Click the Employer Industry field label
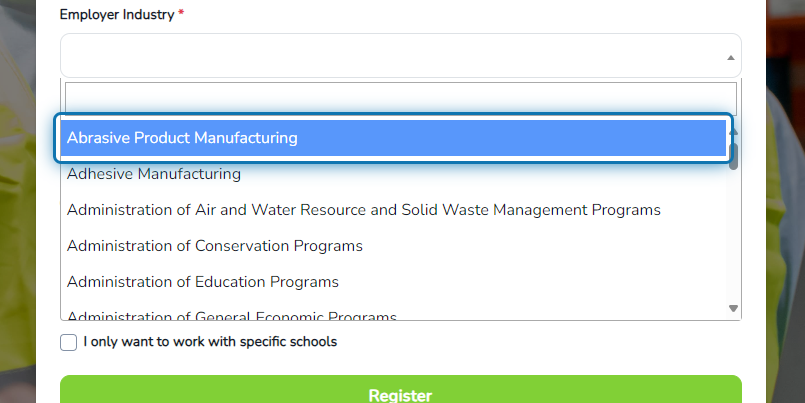The height and width of the screenshot is (403, 805). 117,15
